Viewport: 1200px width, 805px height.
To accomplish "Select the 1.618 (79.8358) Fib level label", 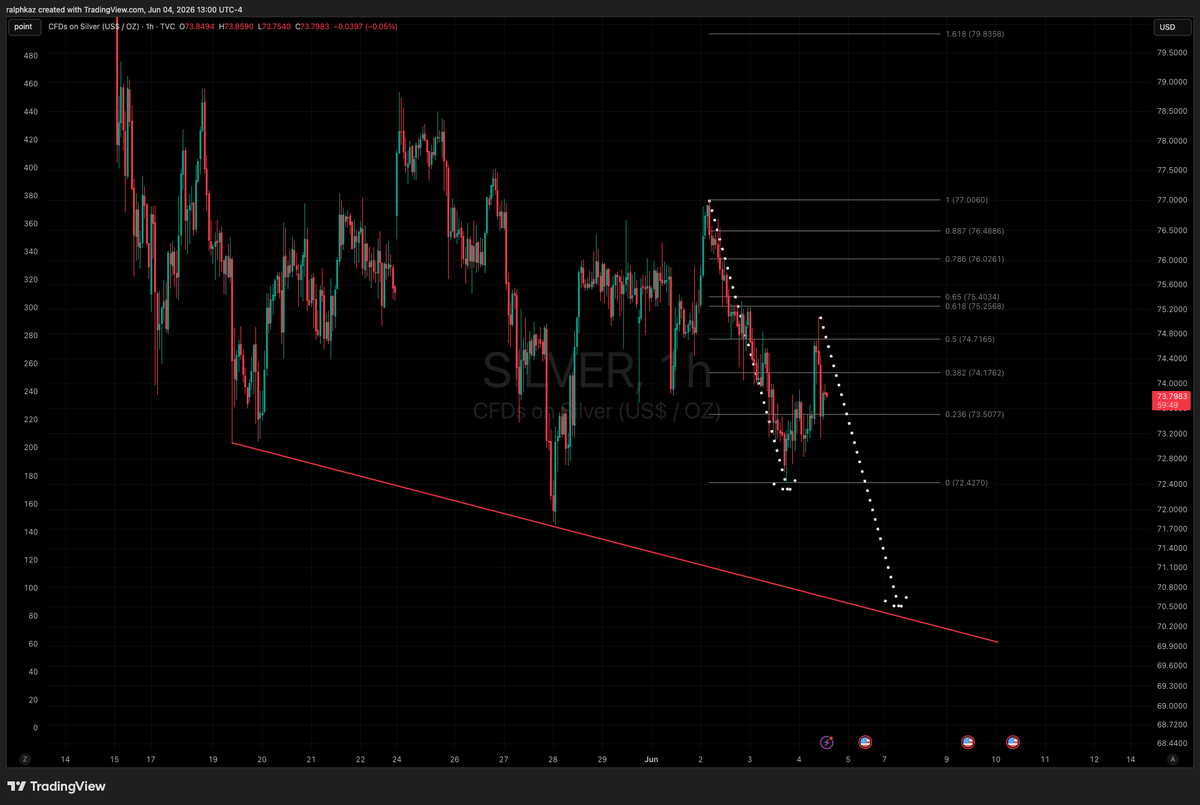I will pyautogui.click(x=974, y=34).
